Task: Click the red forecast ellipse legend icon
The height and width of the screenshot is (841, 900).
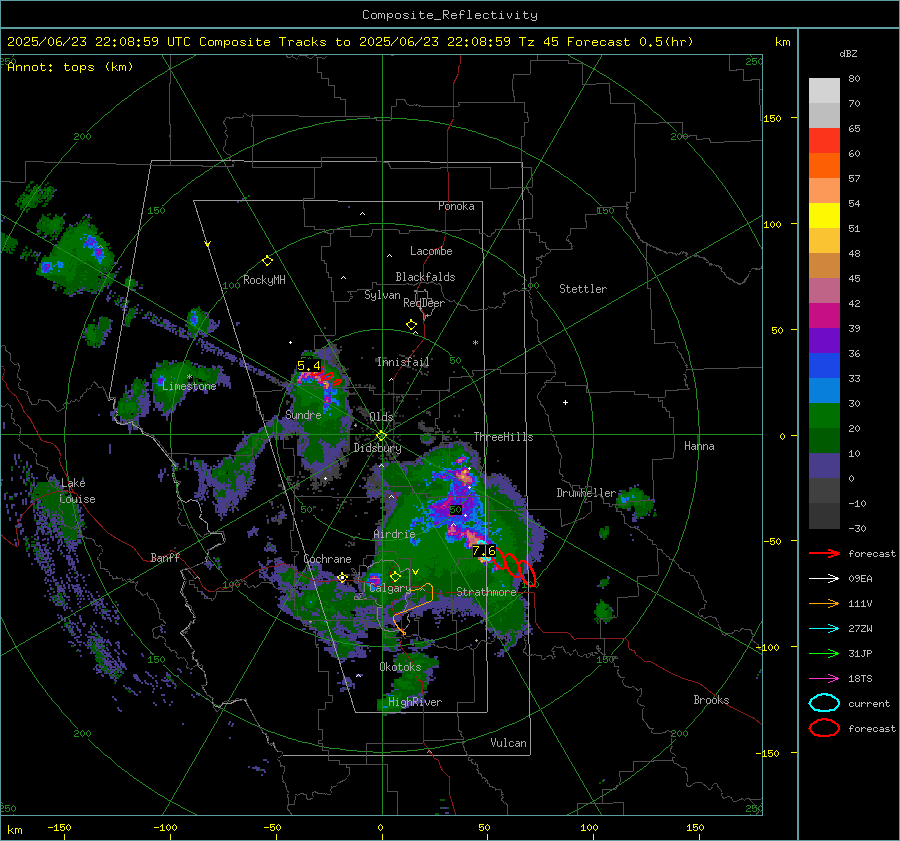Action: tap(824, 728)
